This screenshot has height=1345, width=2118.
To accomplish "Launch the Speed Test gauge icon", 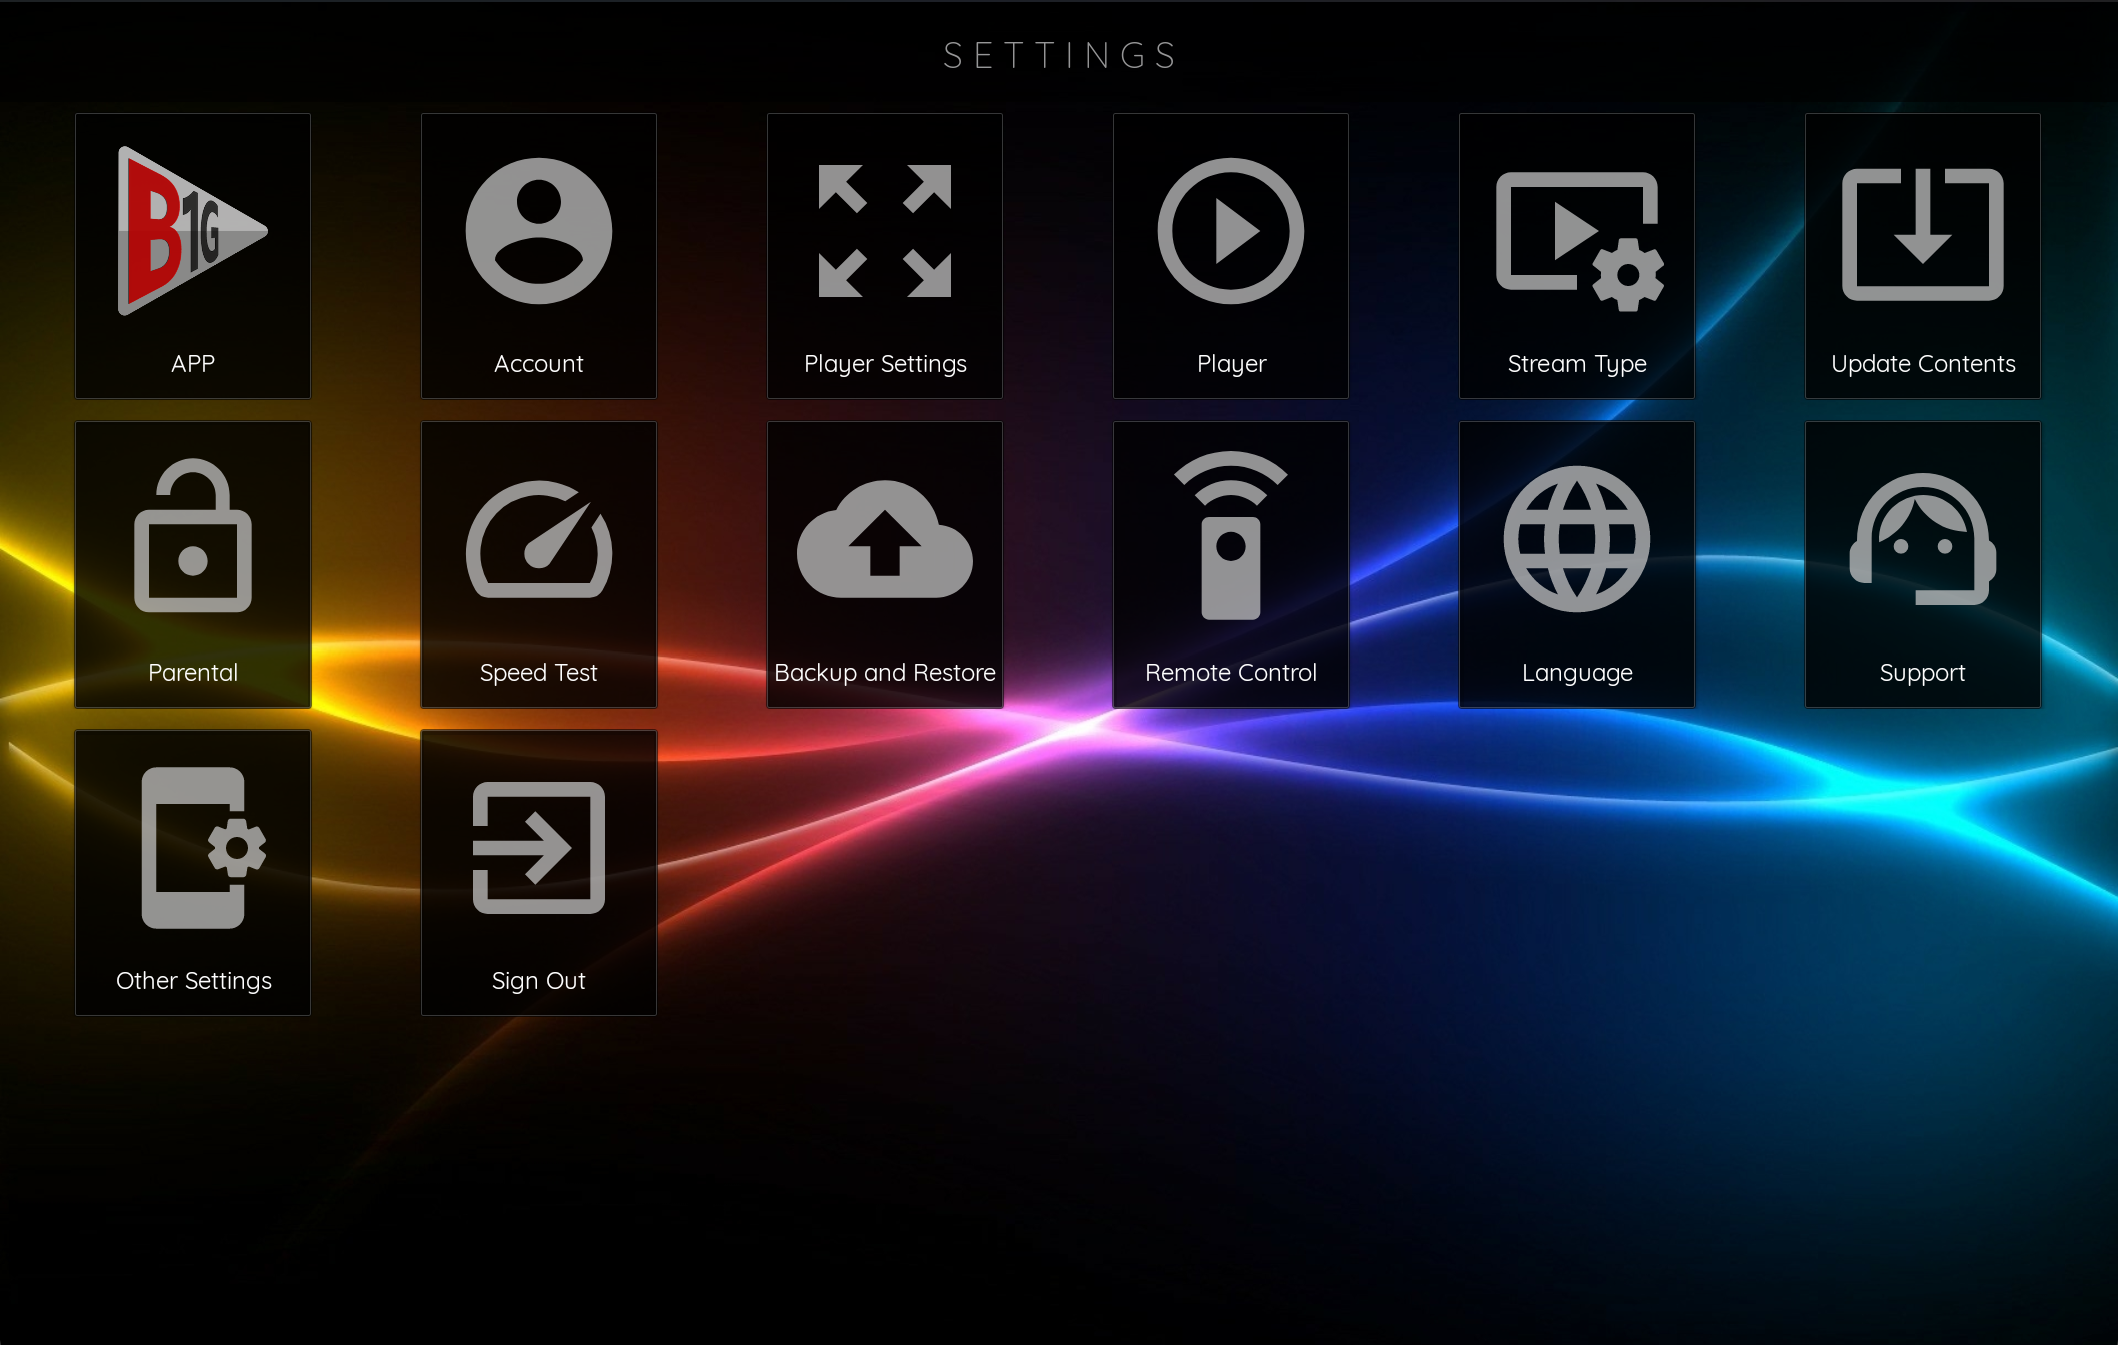I will 538,540.
